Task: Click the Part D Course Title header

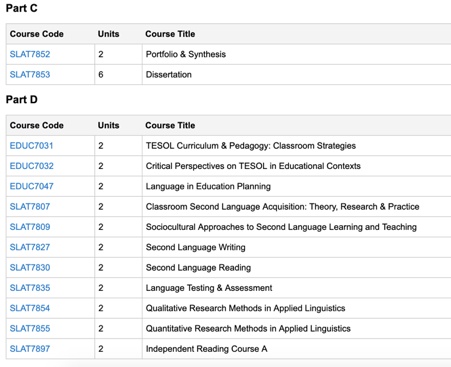Action: point(170,126)
